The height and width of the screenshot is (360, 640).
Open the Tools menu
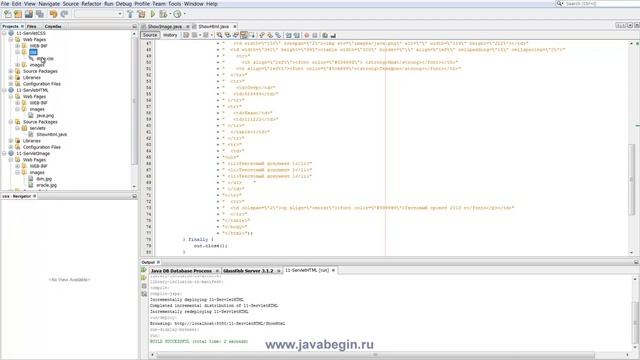pos(174,4)
